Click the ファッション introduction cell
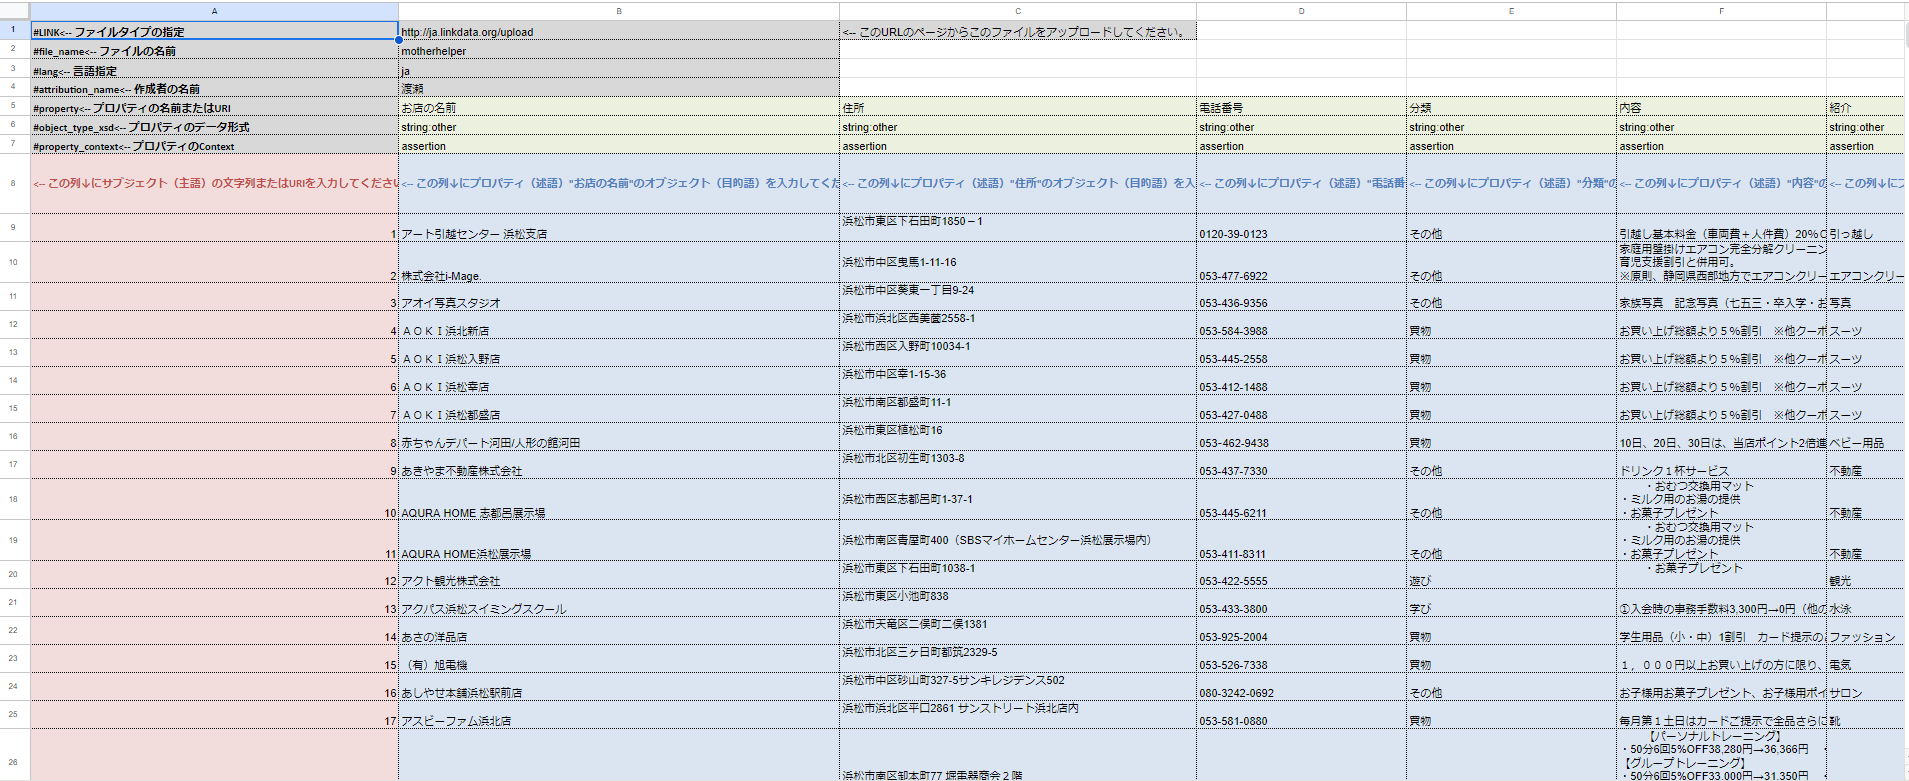This screenshot has height=781, width=1909. point(1867,631)
